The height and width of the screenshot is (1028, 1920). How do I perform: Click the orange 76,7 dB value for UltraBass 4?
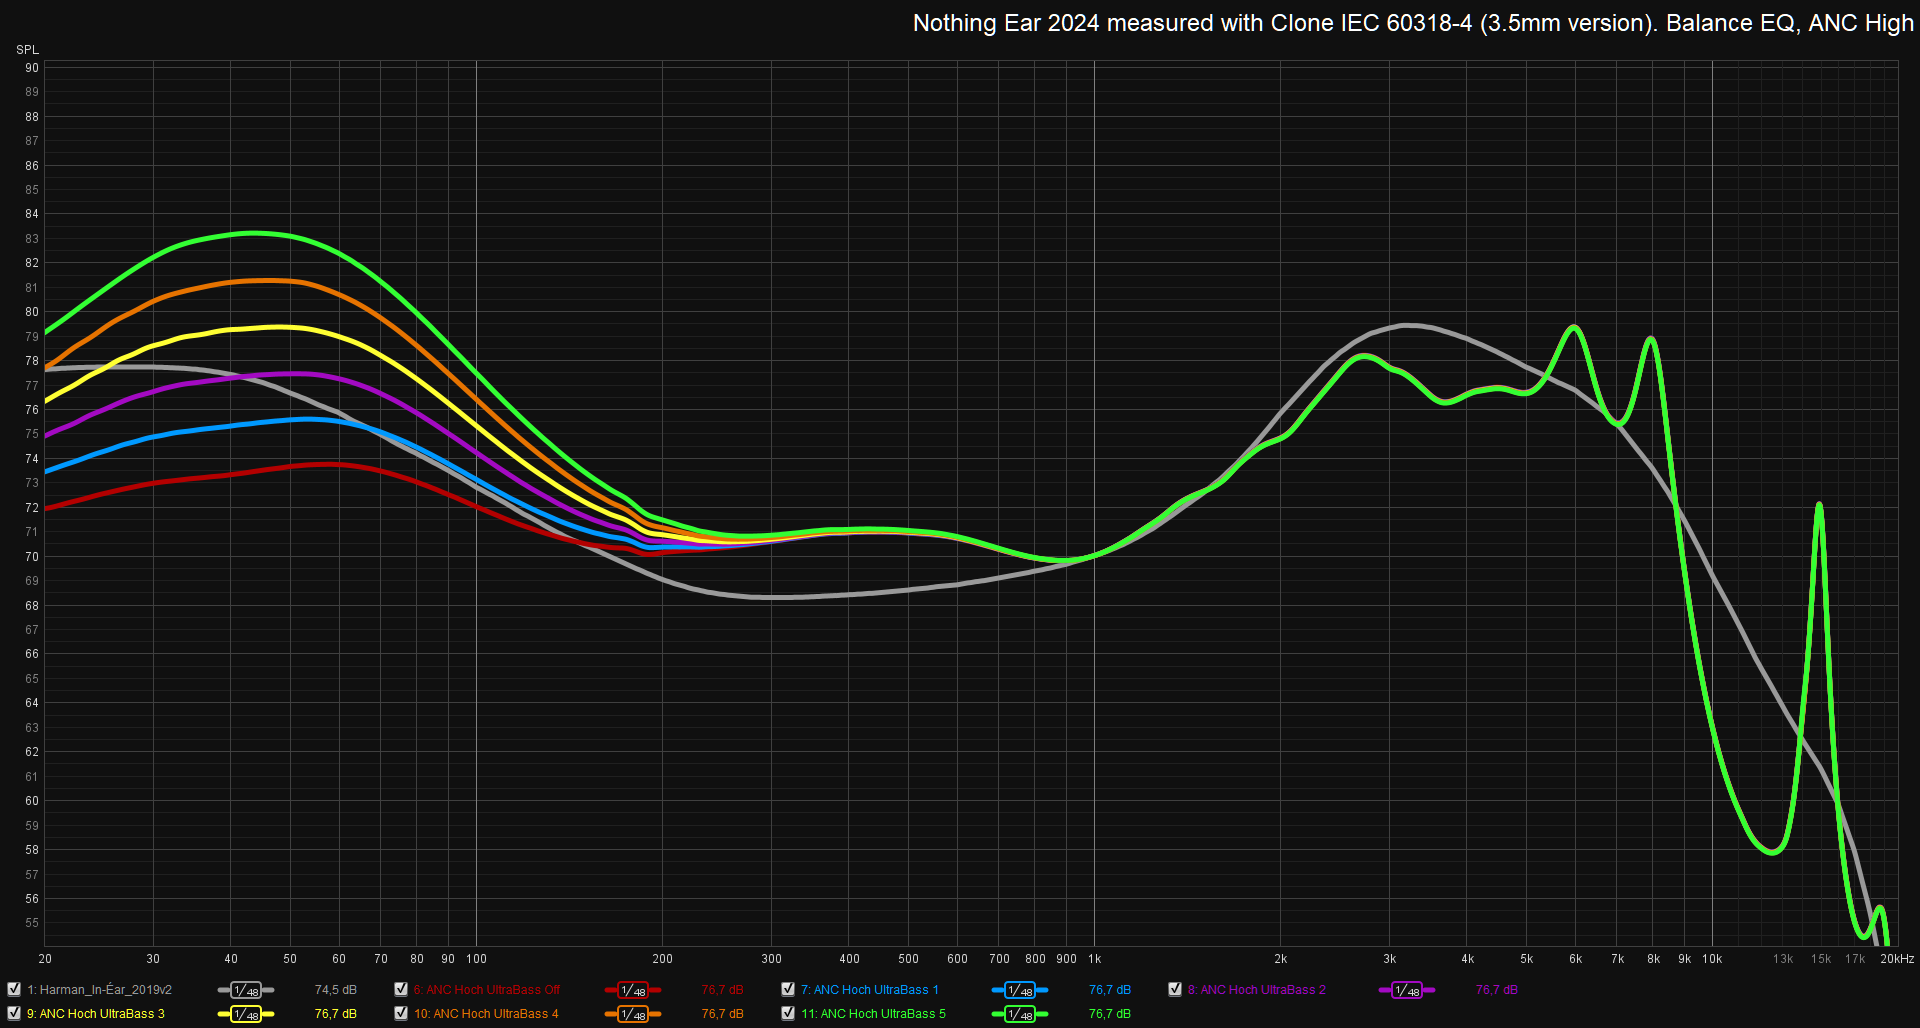(723, 1014)
